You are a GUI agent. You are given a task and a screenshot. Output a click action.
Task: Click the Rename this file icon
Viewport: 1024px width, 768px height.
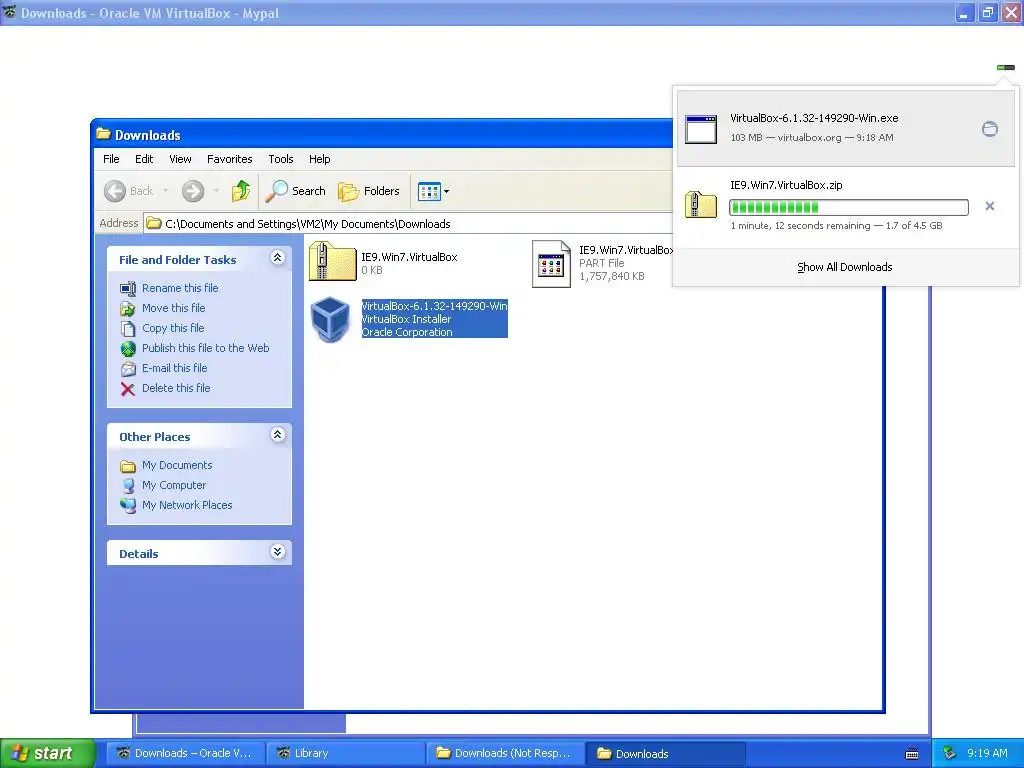coord(128,289)
